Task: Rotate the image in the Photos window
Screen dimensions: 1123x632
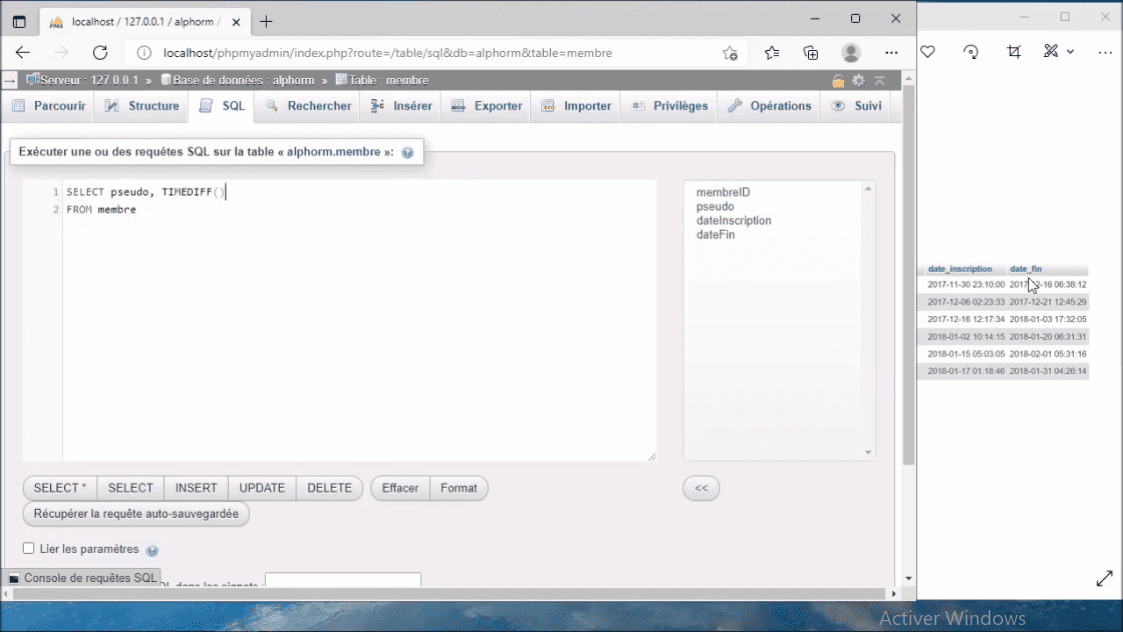Action: [x=970, y=52]
